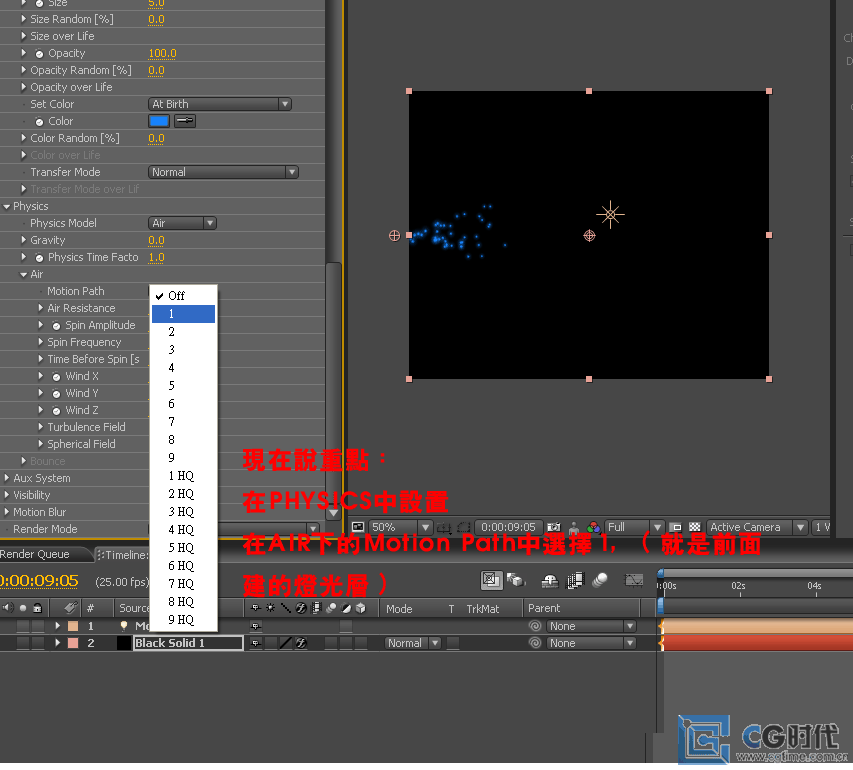This screenshot has height=770, width=853.
Task: Open the Physics Model 'Air' dropdown
Action: click(x=182, y=223)
